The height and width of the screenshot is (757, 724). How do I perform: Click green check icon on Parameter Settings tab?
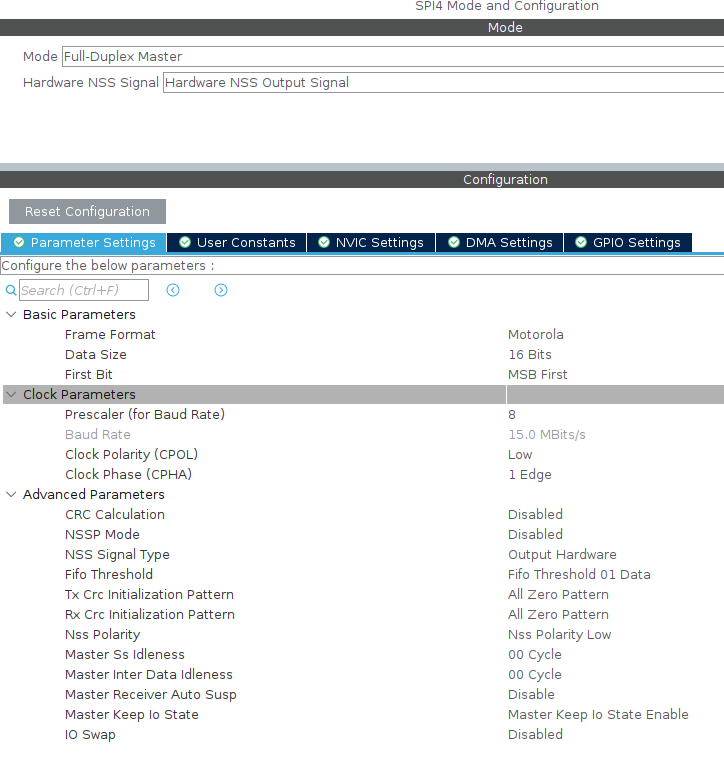19,242
